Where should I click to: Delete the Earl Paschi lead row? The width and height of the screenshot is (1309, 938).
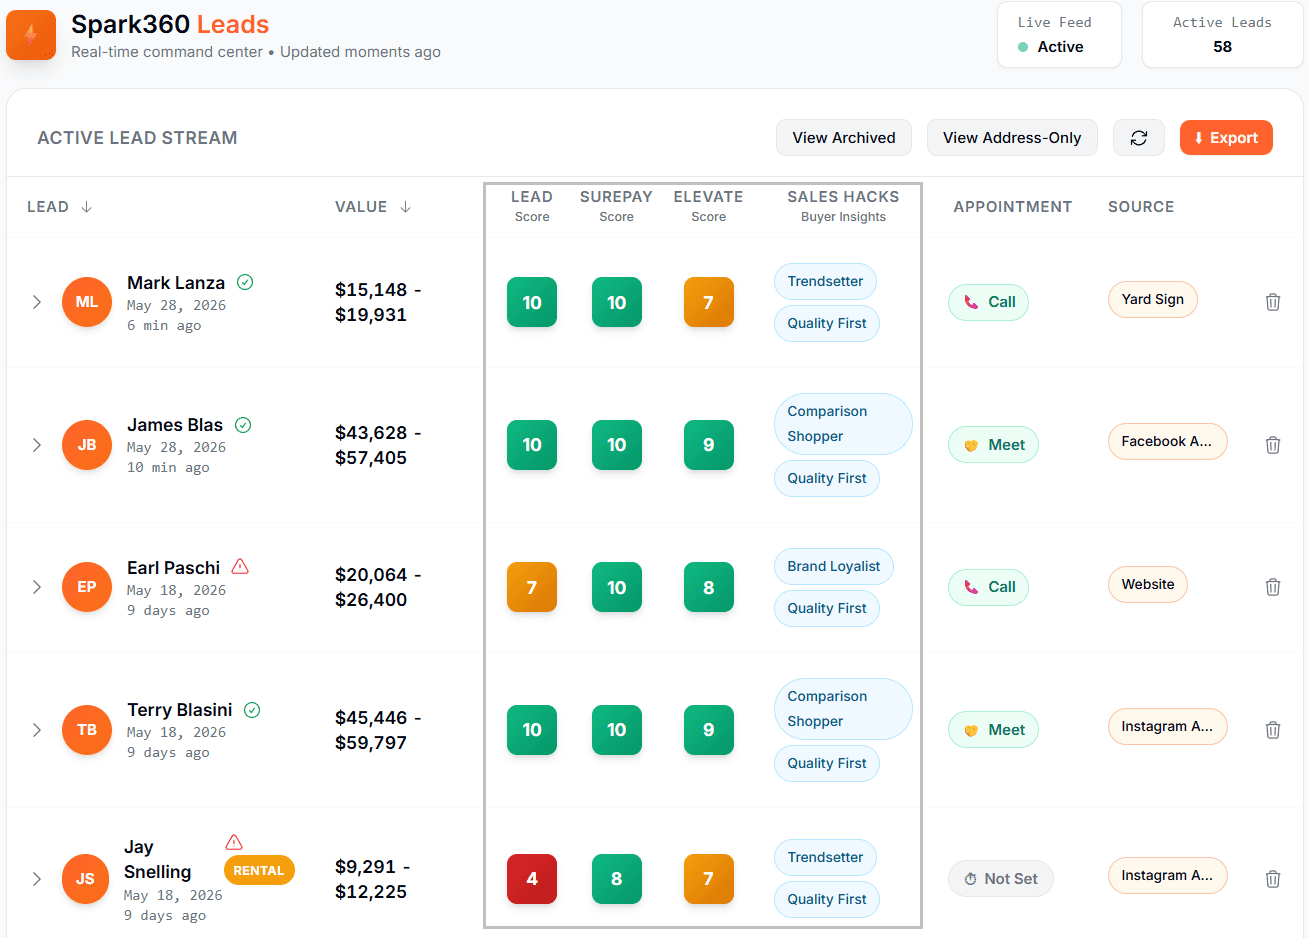[x=1273, y=587]
